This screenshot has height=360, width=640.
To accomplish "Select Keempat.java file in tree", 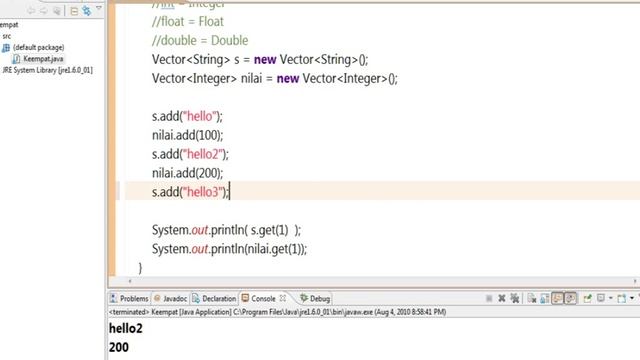I will [43, 59].
